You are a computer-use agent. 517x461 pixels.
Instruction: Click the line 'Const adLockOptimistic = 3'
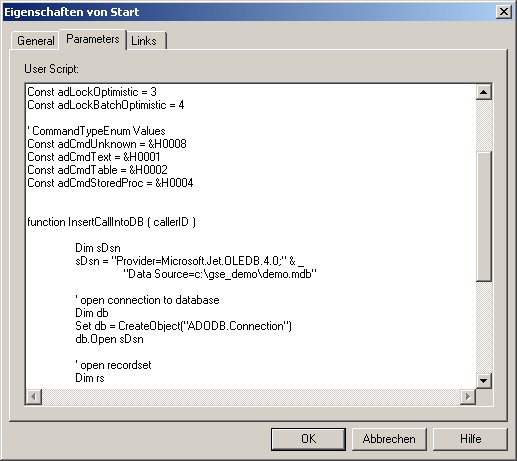(92, 92)
